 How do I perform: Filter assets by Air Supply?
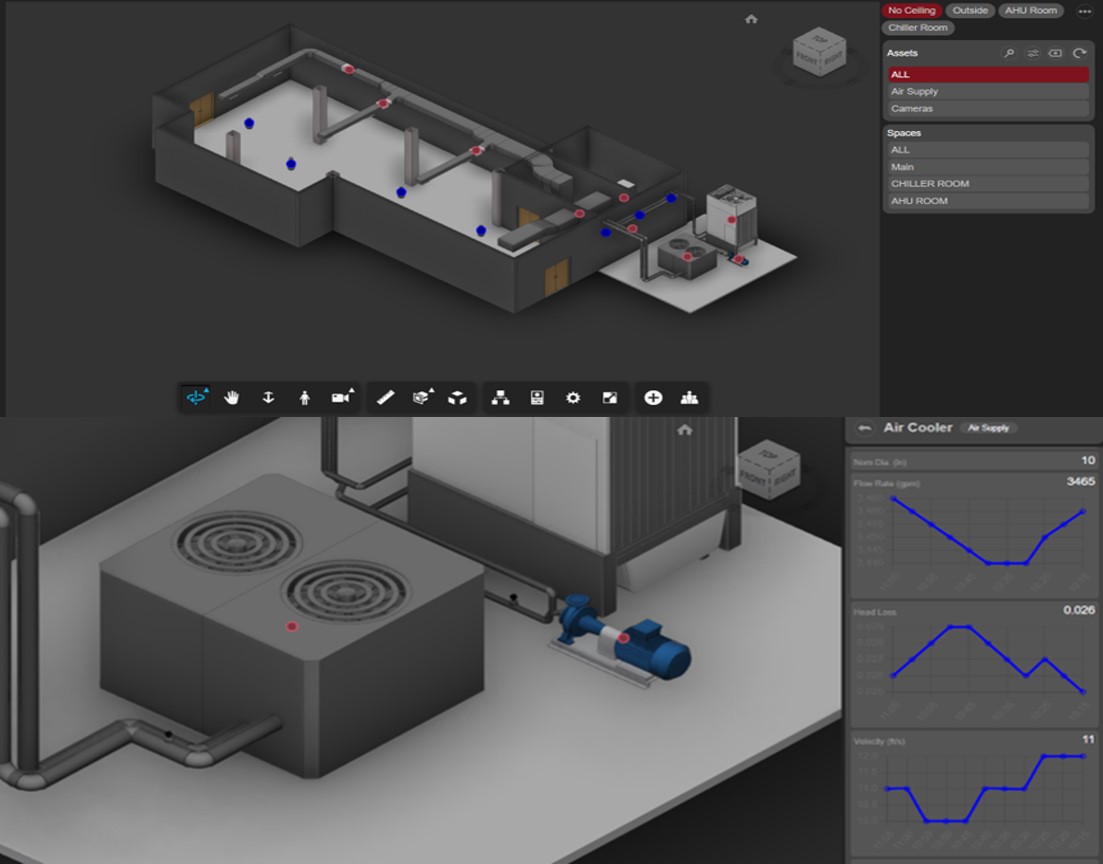pos(988,91)
